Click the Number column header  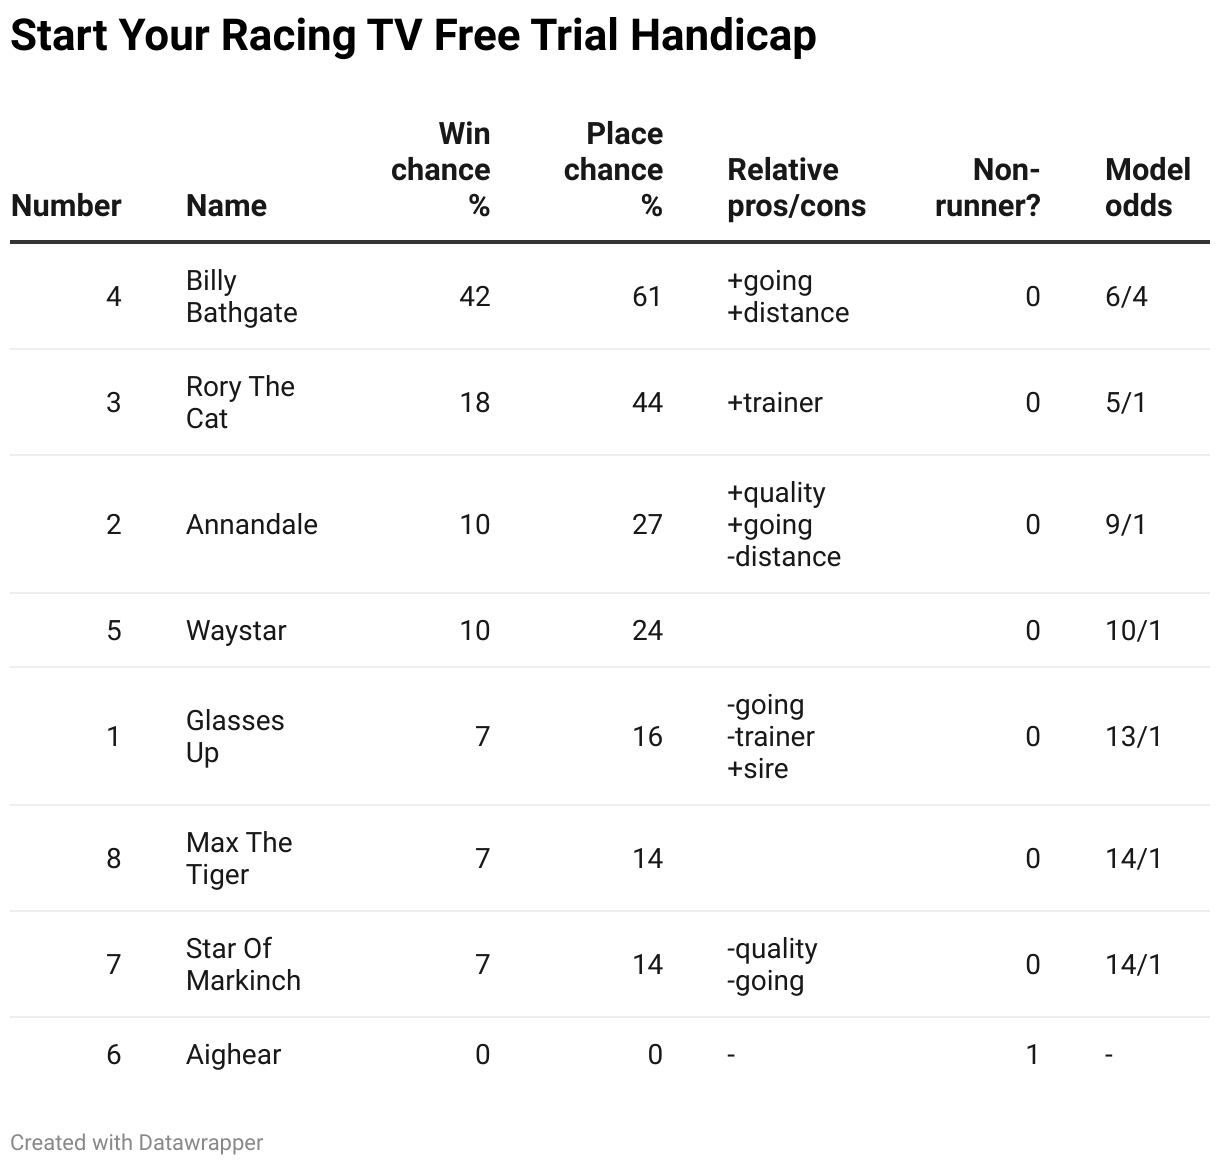coord(66,205)
